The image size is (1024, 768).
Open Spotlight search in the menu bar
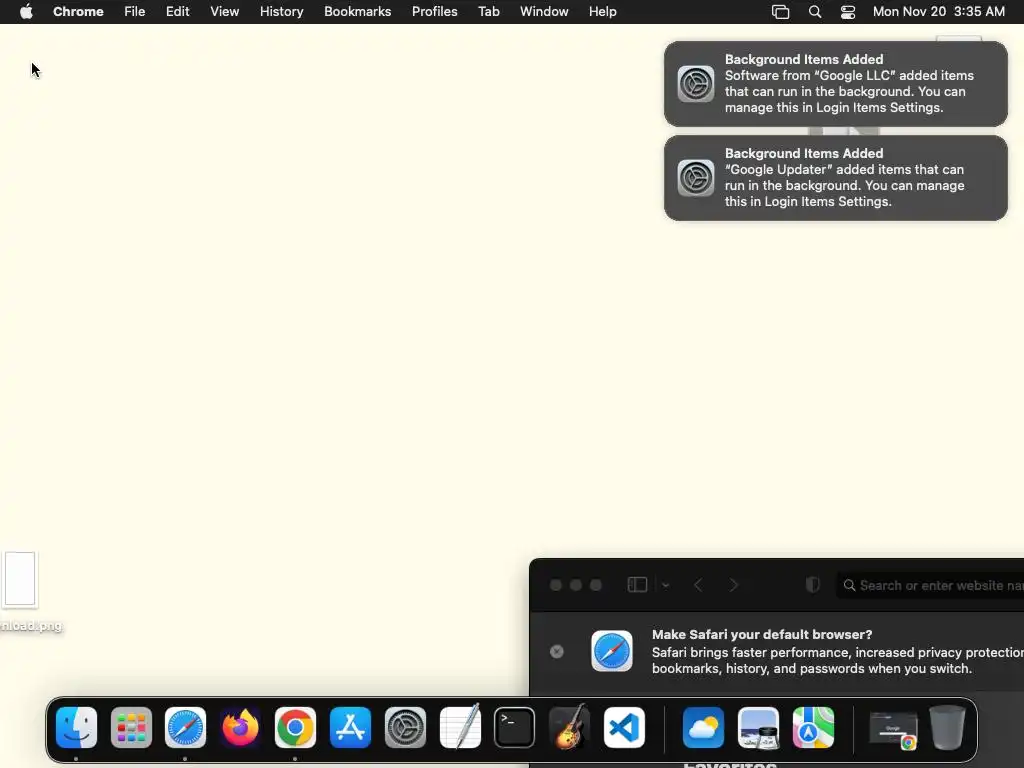[815, 12]
